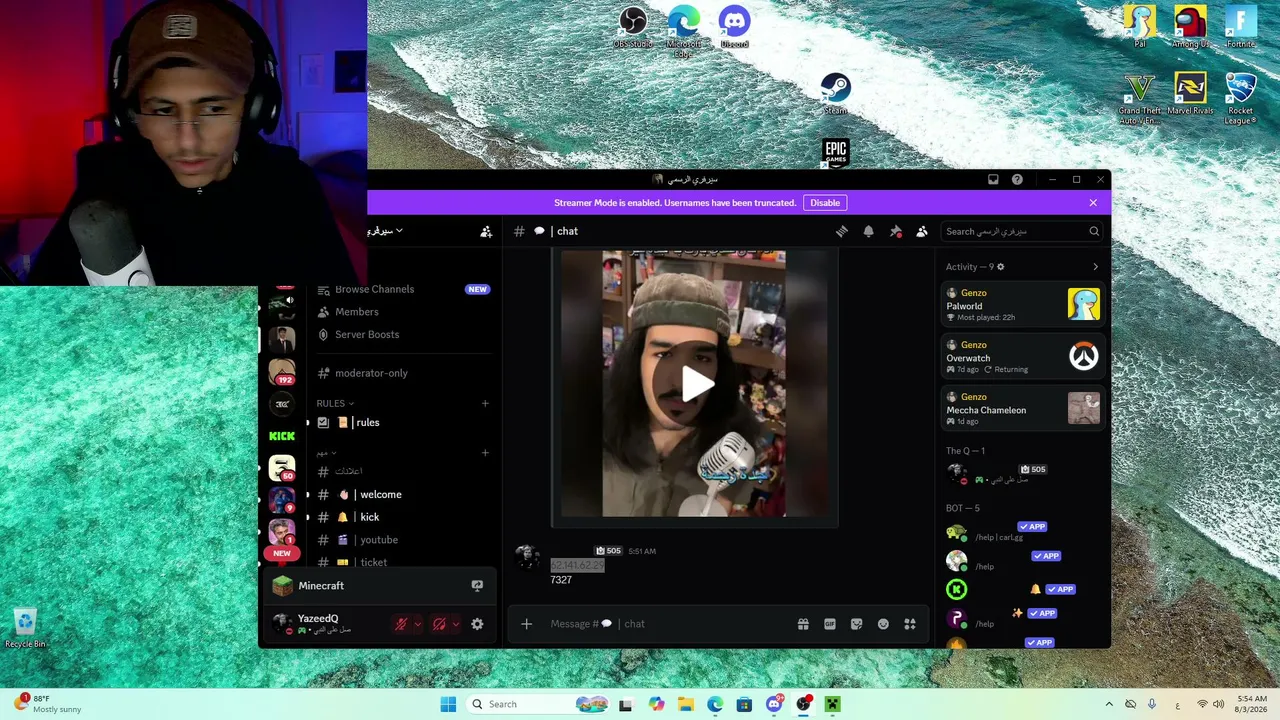Open Marvel Rivals desktop shortcut
The height and width of the screenshot is (720, 1280).
click(1190, 94)
